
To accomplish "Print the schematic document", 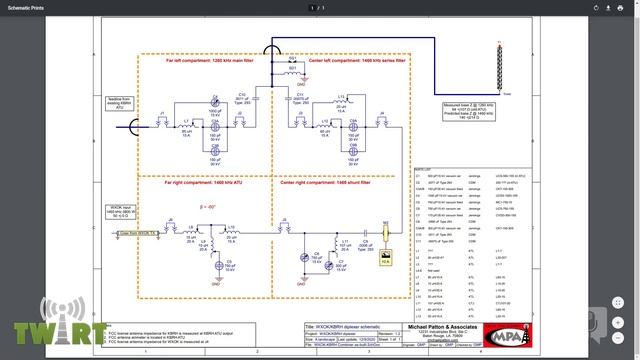I will click(x=620, y=8).
